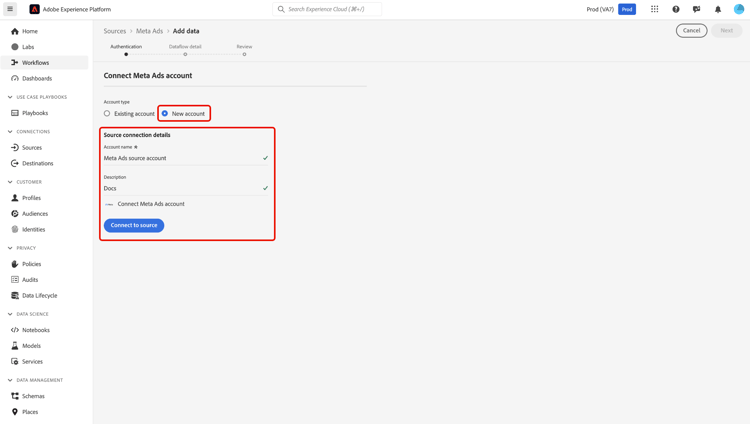Viewport: 750px width, 424px height.
Task: Focus the Search Experience Cloud box
Action: click(327, 9)
